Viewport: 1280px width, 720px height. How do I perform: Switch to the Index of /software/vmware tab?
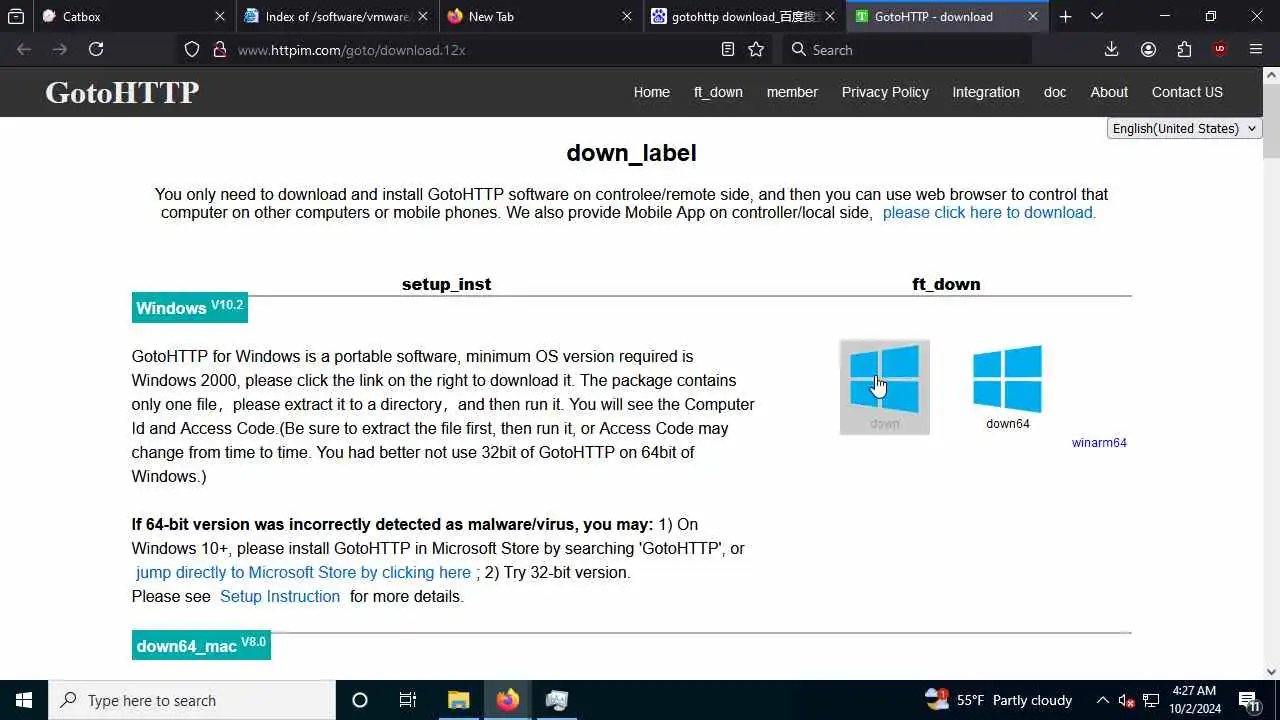(x=336, y=16)
